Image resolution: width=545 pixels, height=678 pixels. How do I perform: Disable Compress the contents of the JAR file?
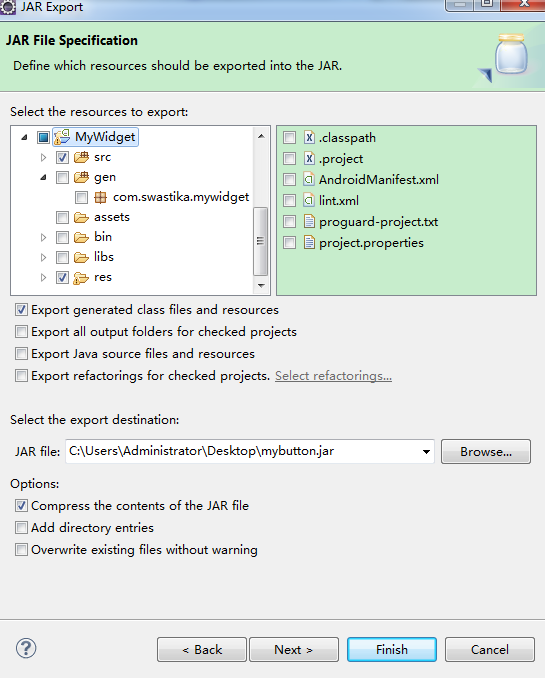tap(21, 505)
